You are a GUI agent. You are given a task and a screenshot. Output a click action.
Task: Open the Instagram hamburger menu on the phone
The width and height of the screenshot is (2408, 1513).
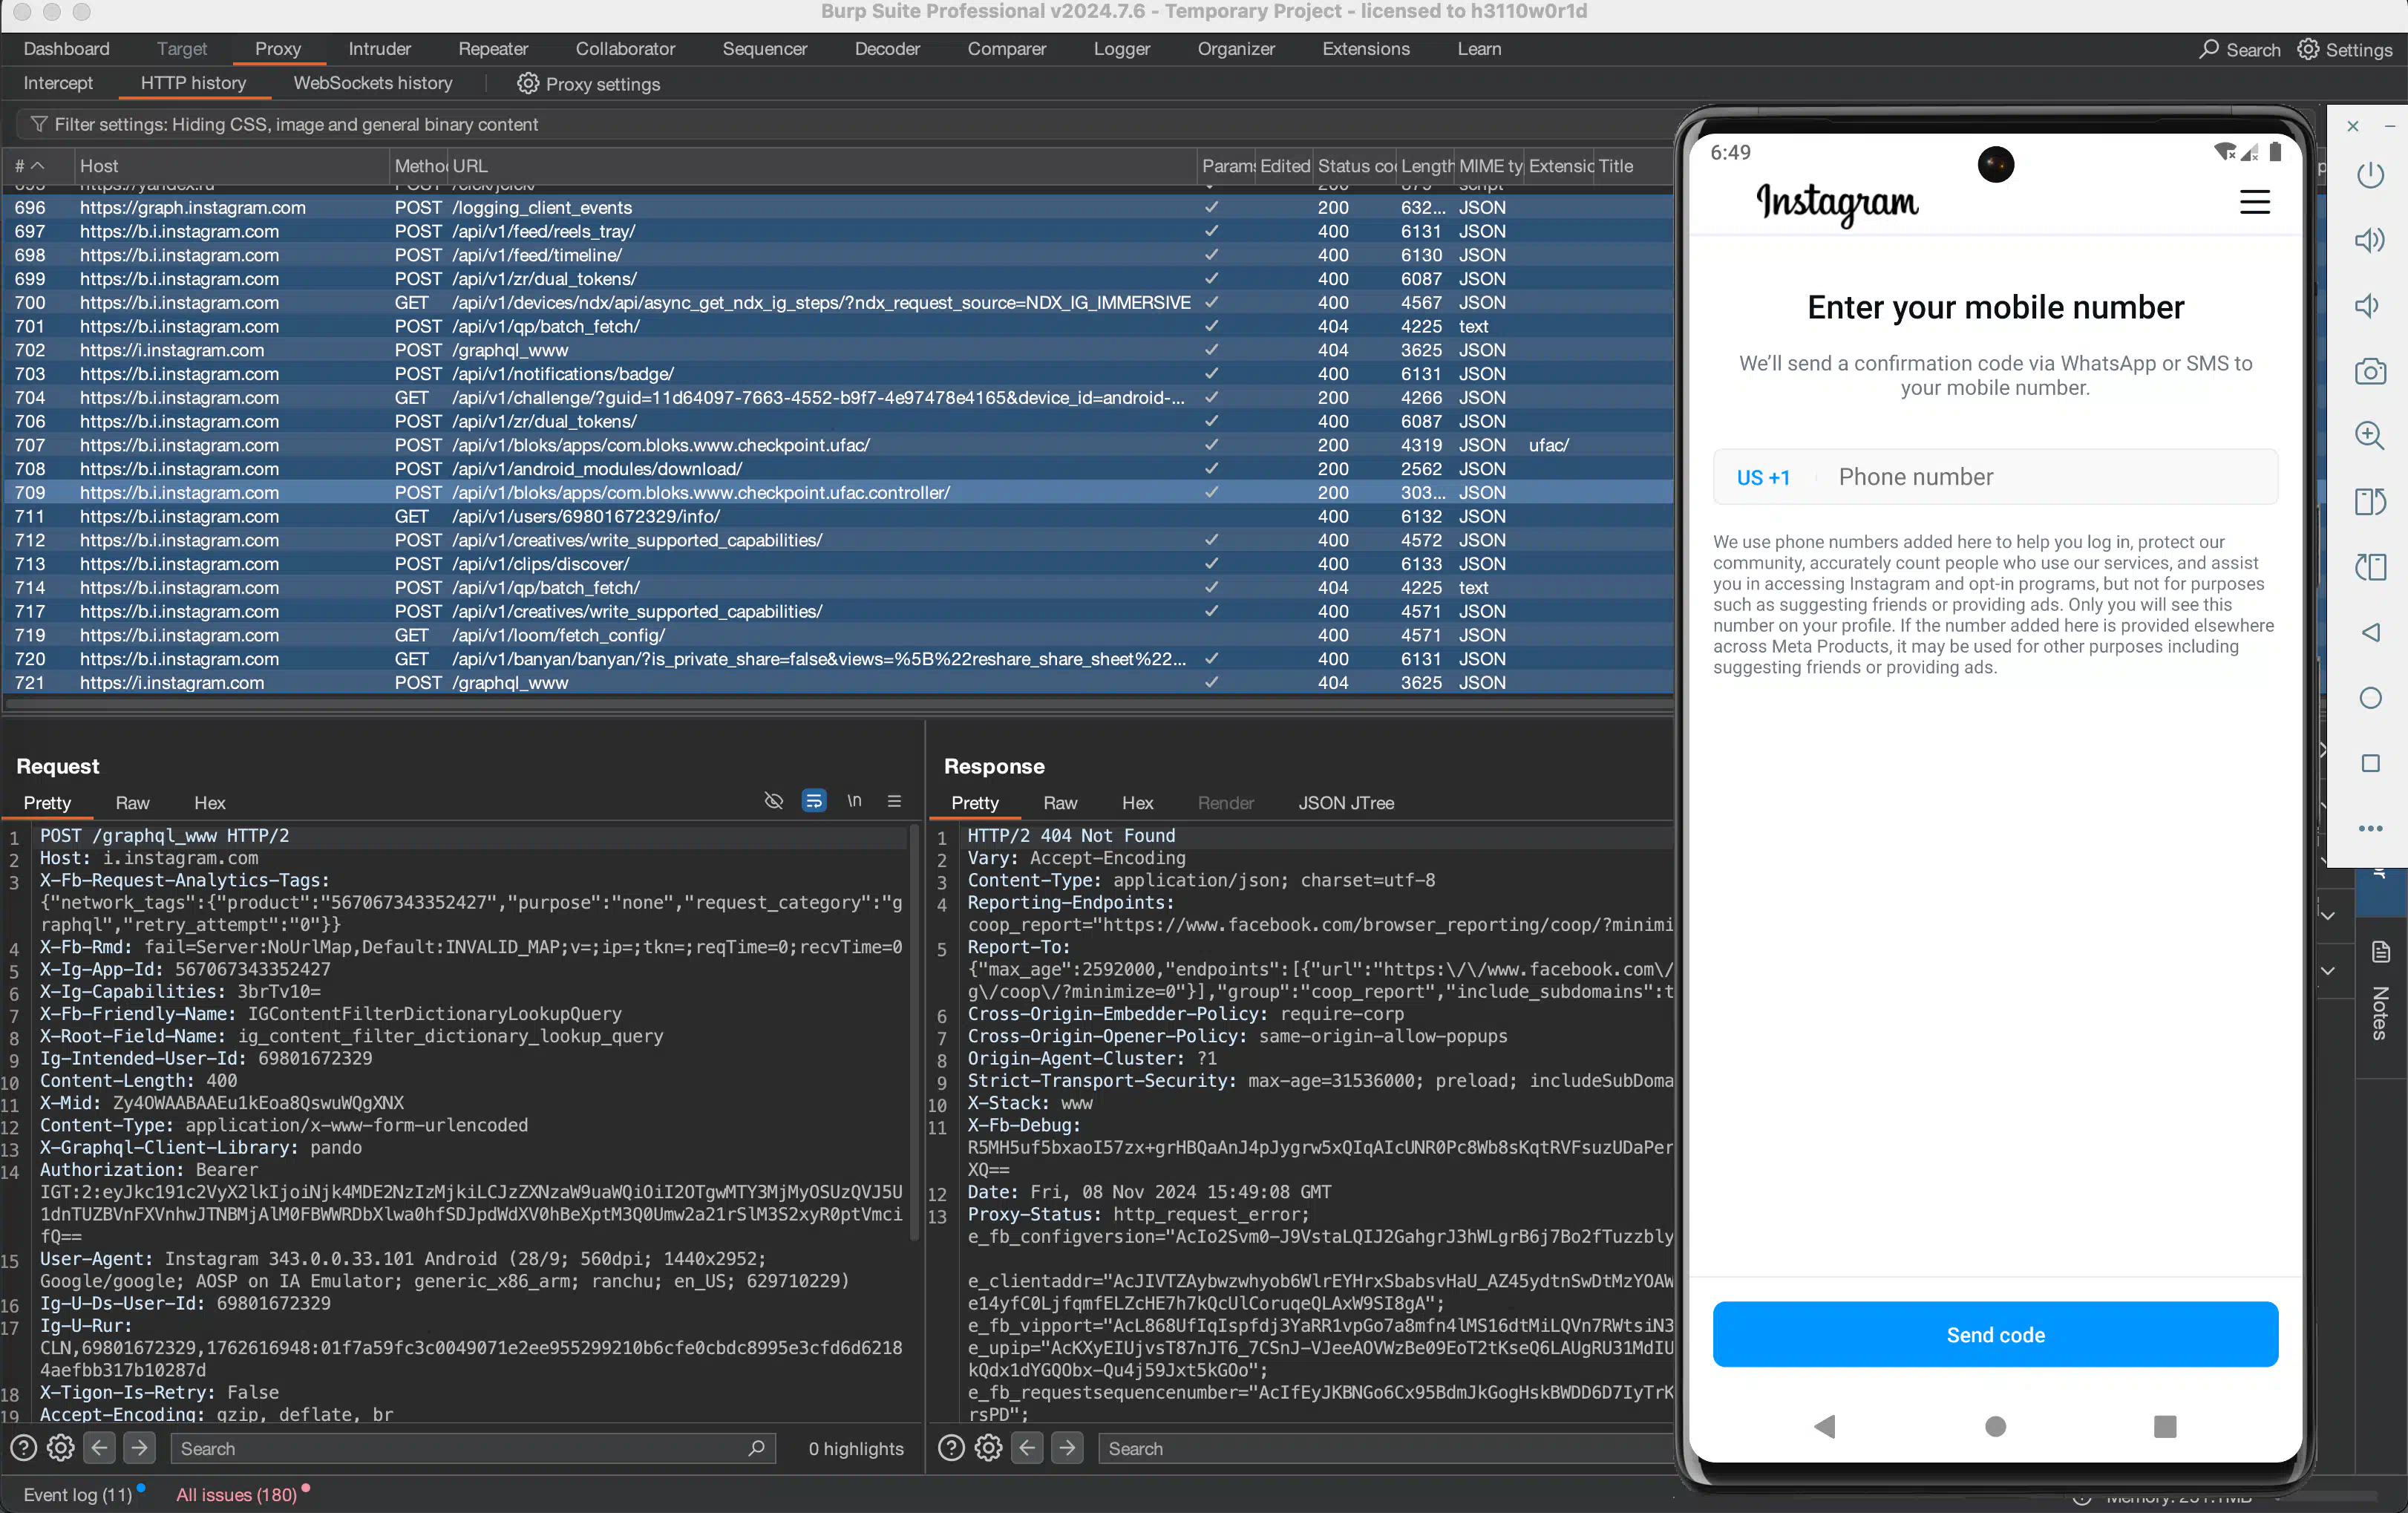[2254, 202]
